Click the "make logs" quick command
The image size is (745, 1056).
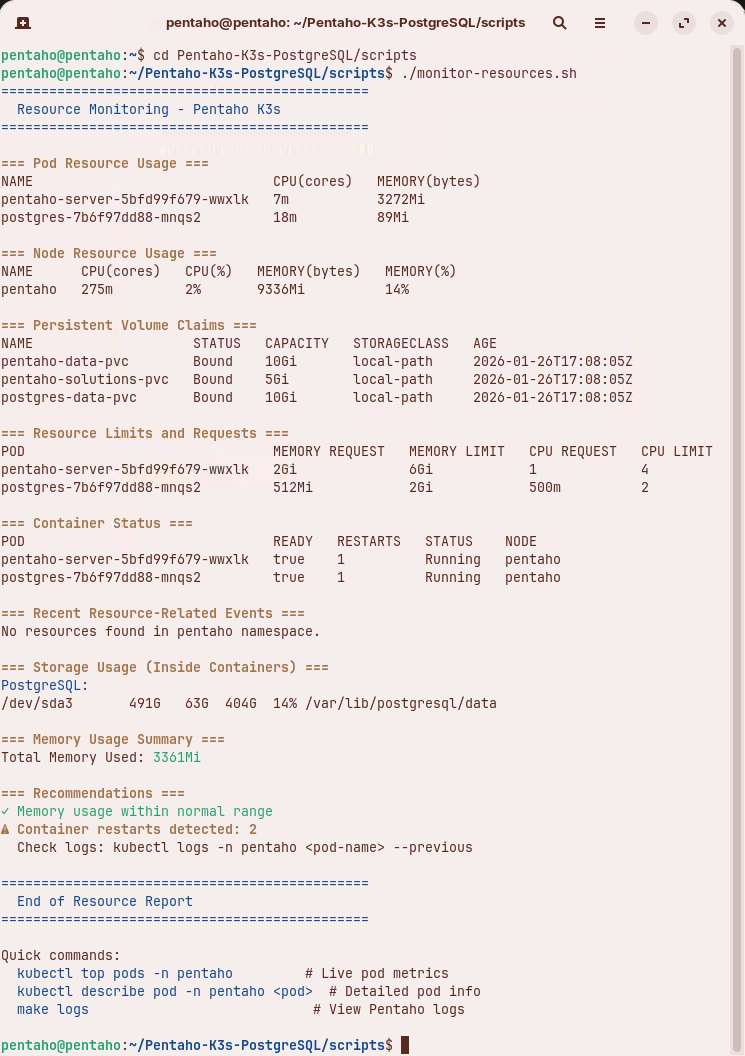coord(52,1009)
